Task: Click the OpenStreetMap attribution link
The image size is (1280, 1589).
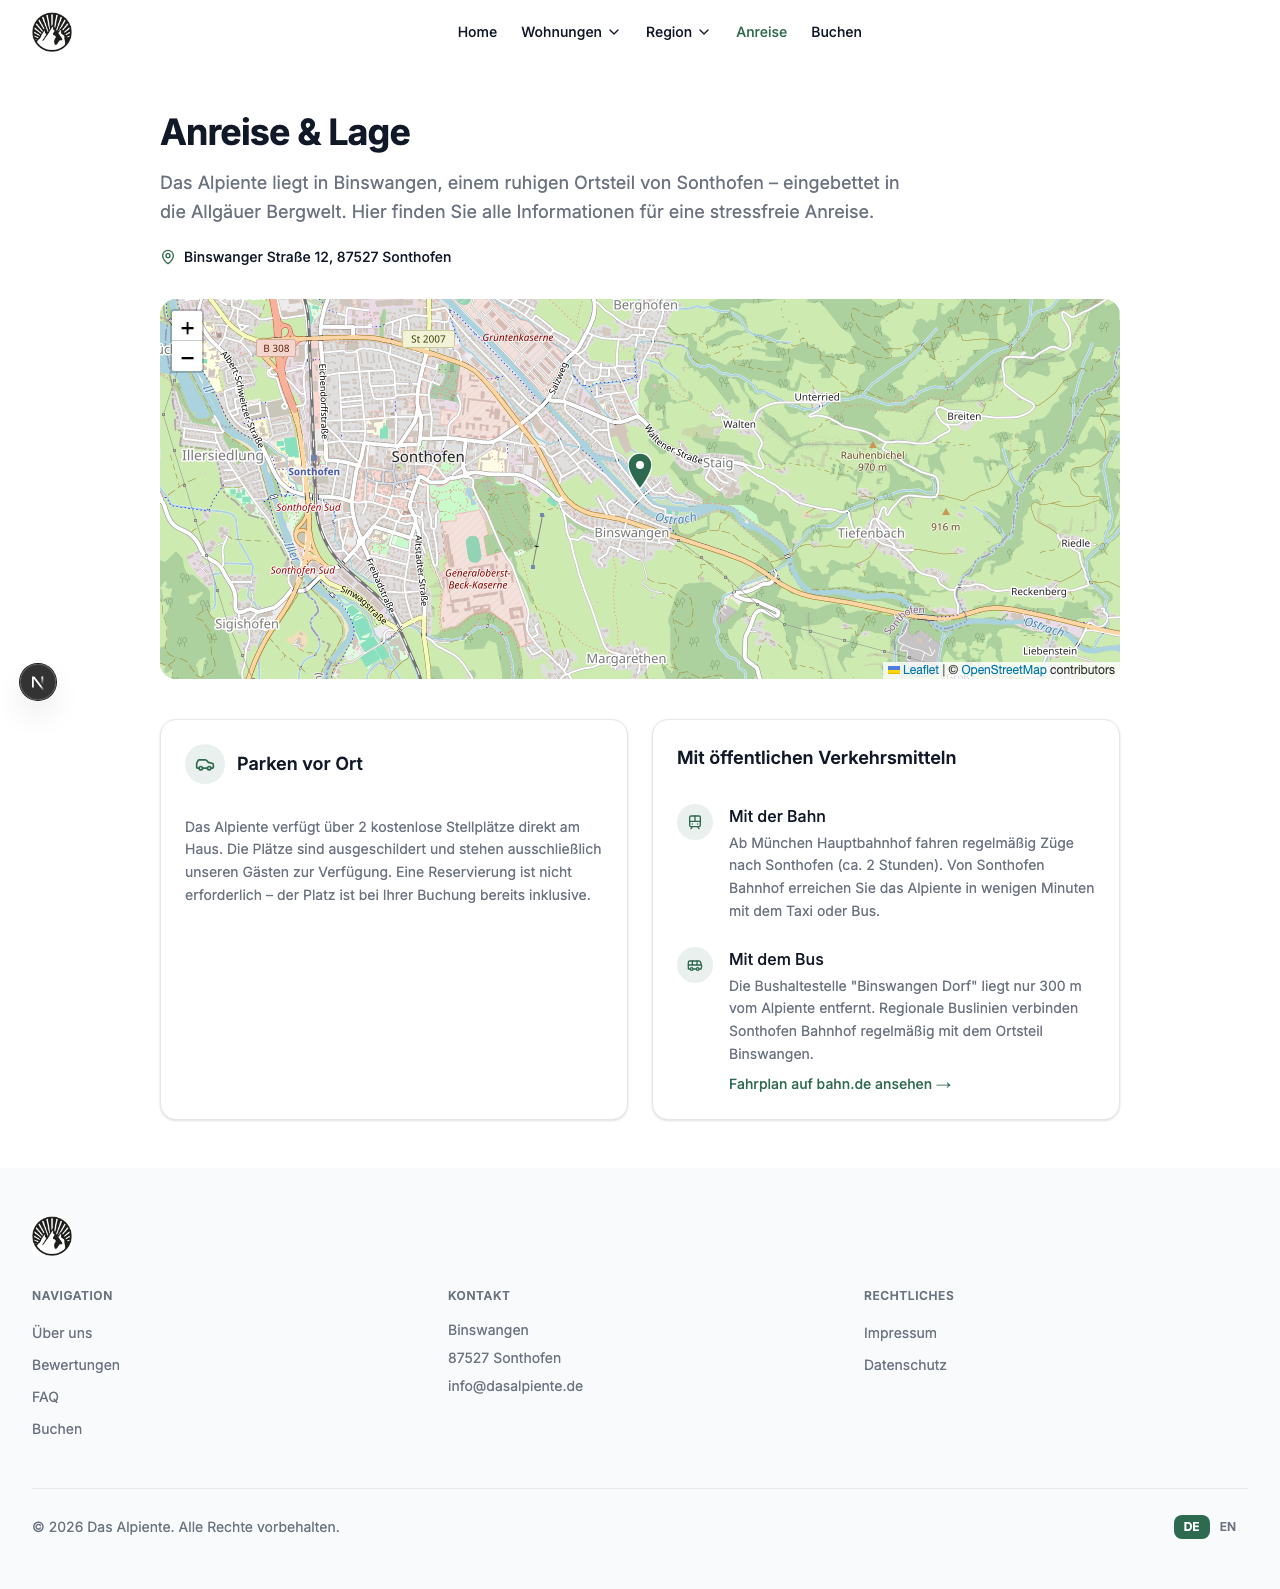Action: click(x=1003, y=670)
